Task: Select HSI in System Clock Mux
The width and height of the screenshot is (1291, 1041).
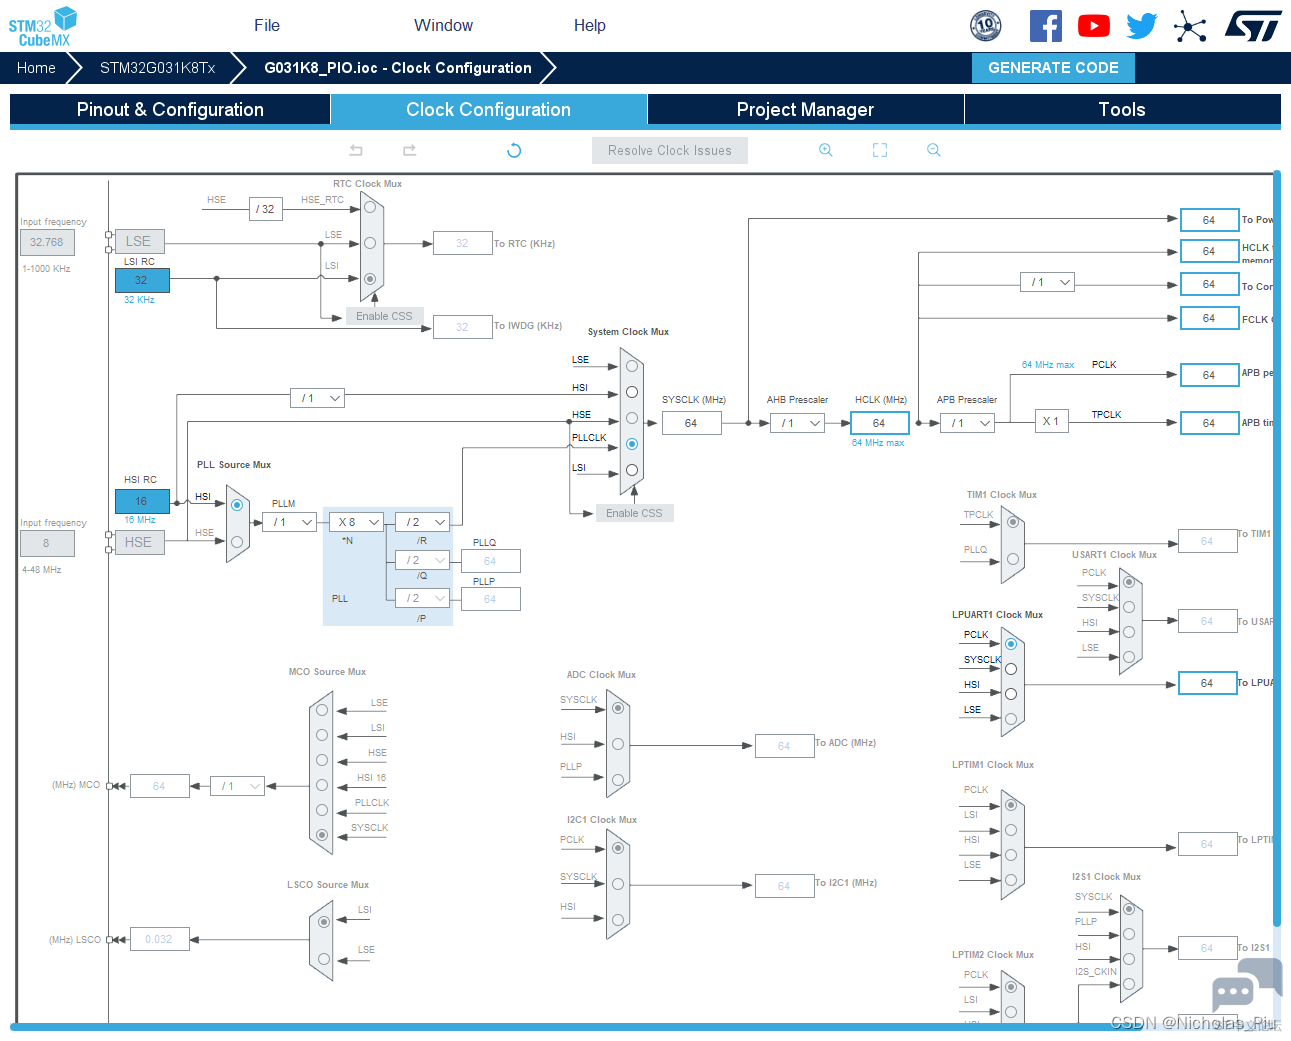Action: click(x=632, y=392)
